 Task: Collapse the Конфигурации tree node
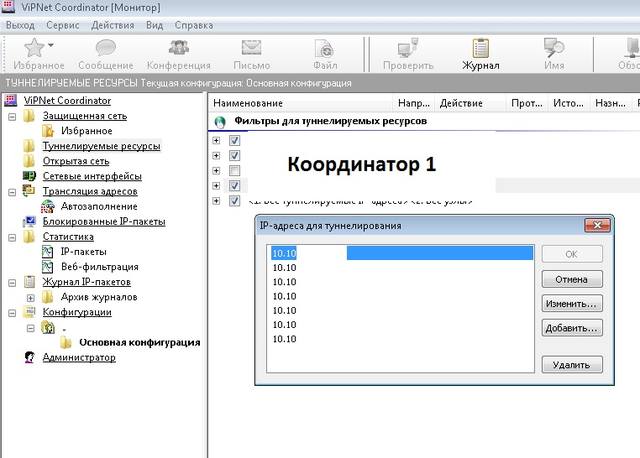[x=12, y=313]
